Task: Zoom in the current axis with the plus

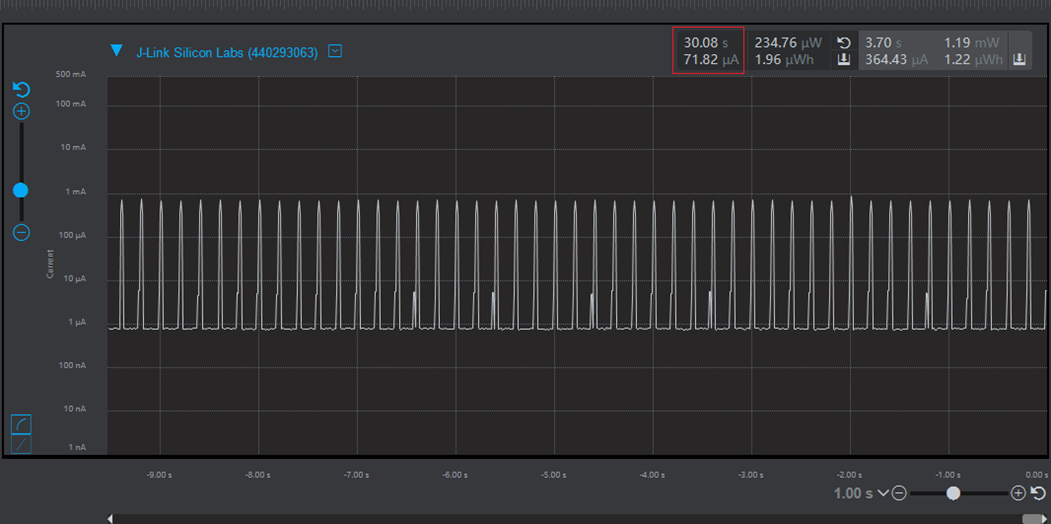Action: coord(21,111)
